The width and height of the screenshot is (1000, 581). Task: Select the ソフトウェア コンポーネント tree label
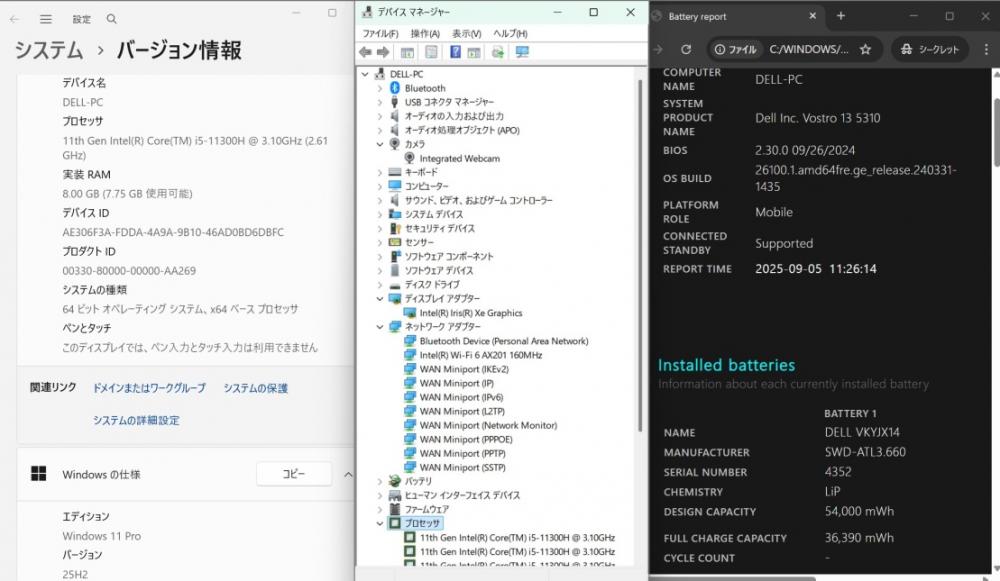tap(449, 256)
